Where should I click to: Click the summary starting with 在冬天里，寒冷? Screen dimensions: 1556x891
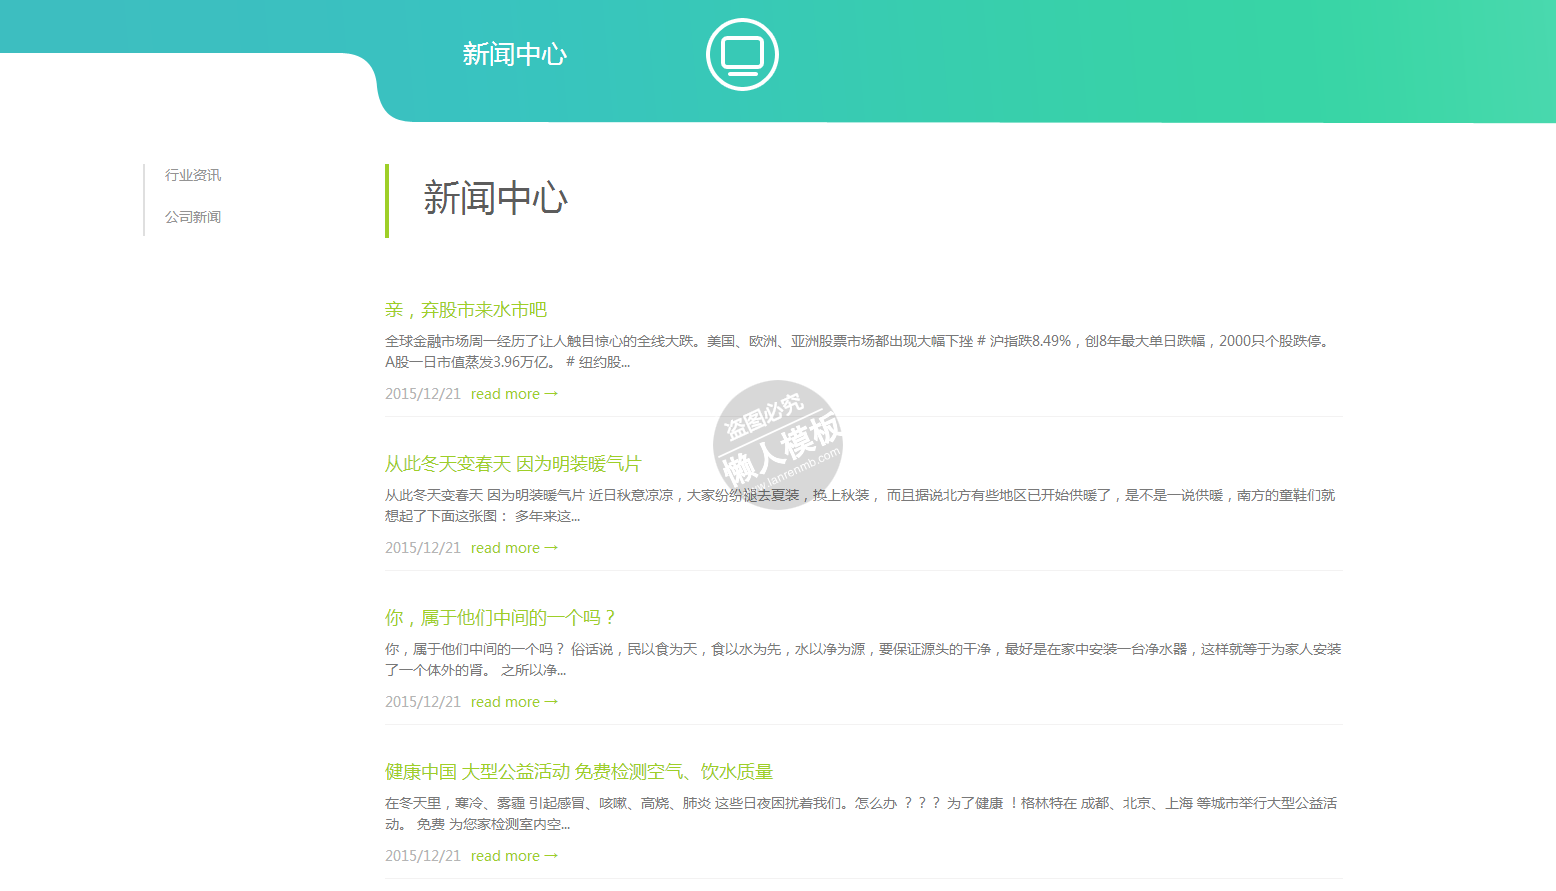coord(860,804)
